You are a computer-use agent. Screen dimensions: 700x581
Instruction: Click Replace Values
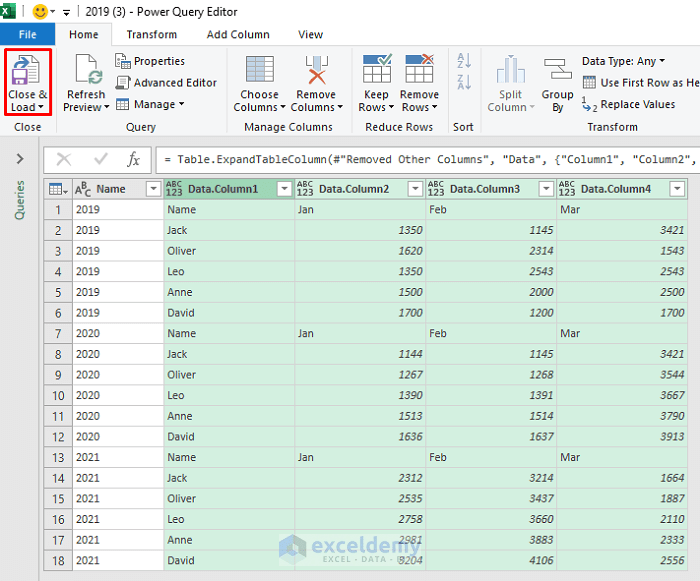pos(629,104)
